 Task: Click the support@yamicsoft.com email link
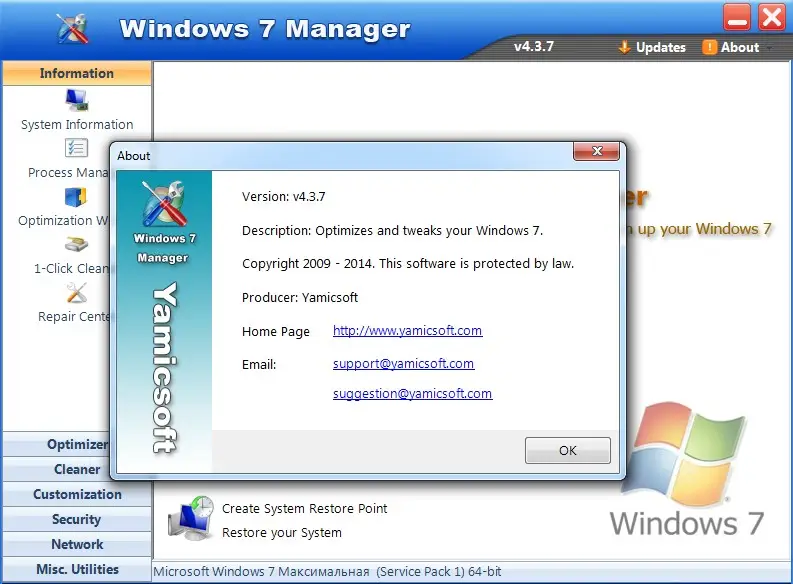tap(404, 364)
